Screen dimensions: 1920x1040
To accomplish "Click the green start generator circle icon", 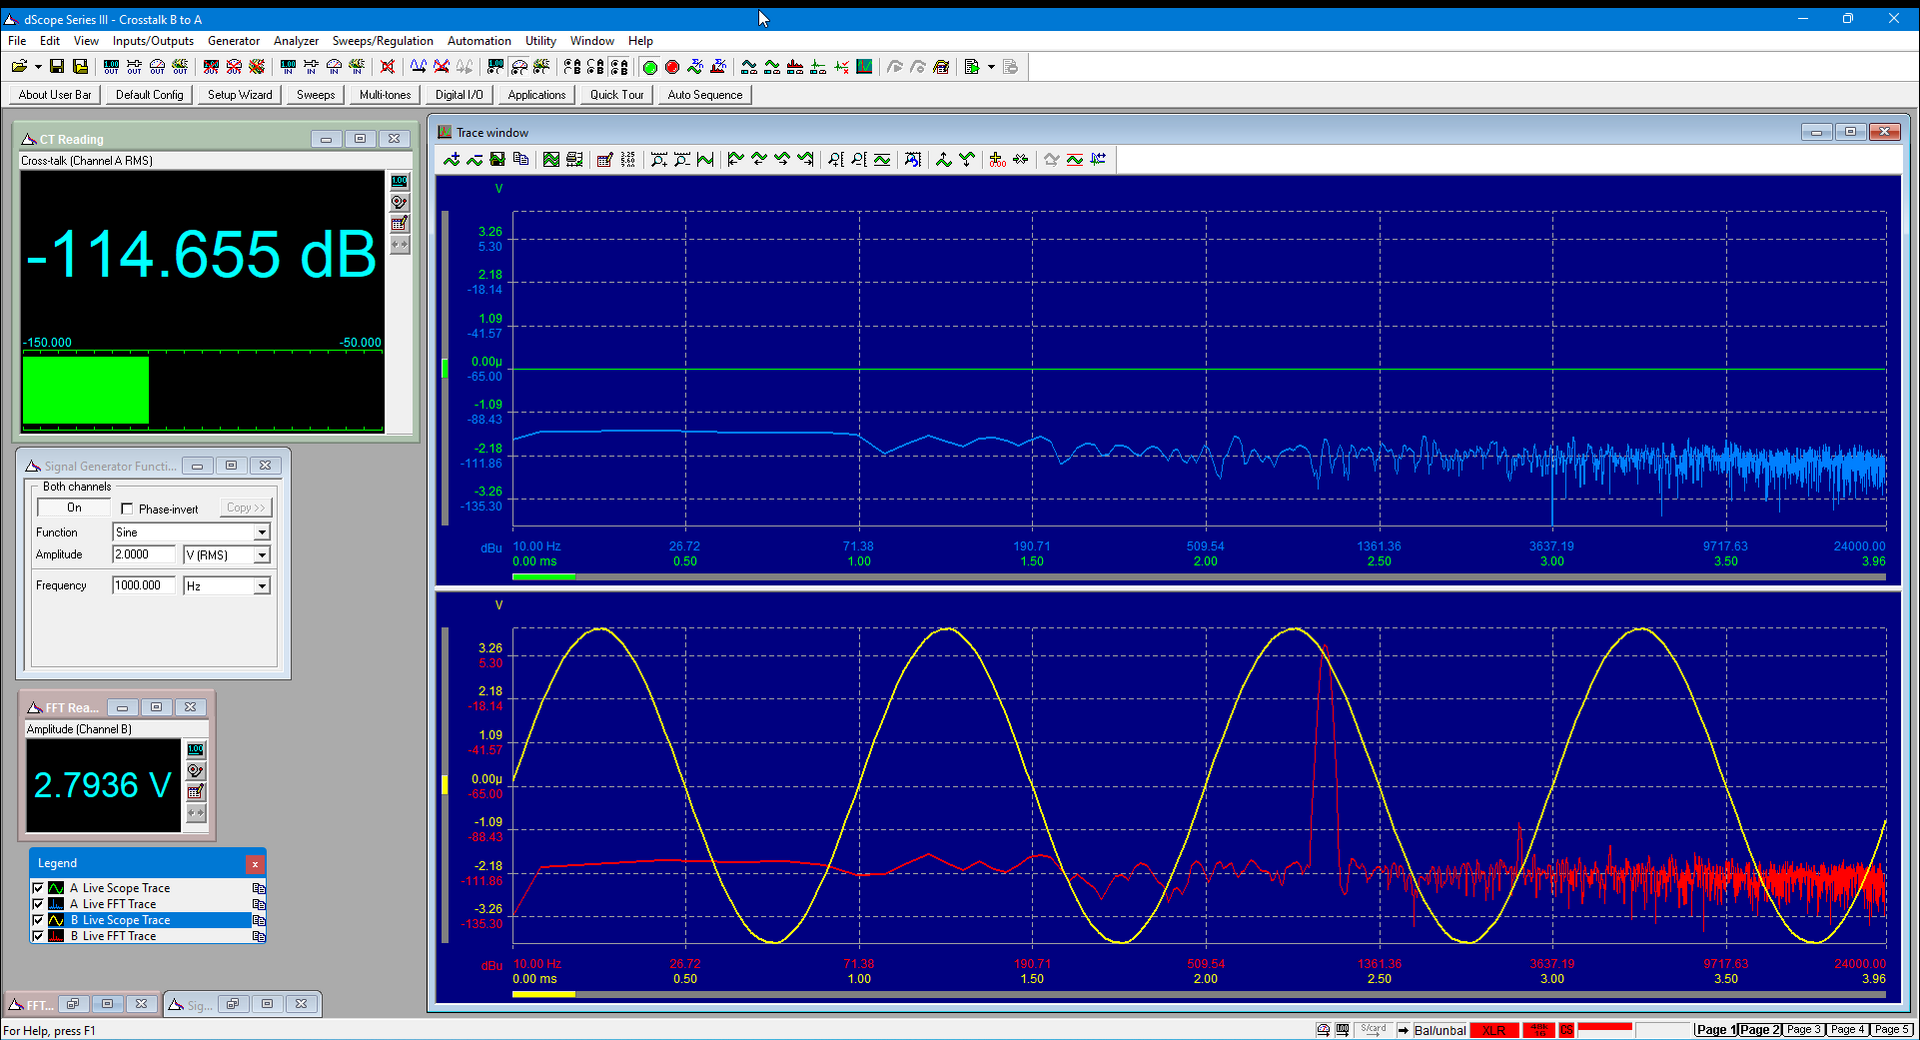I will tap(650, 67).
